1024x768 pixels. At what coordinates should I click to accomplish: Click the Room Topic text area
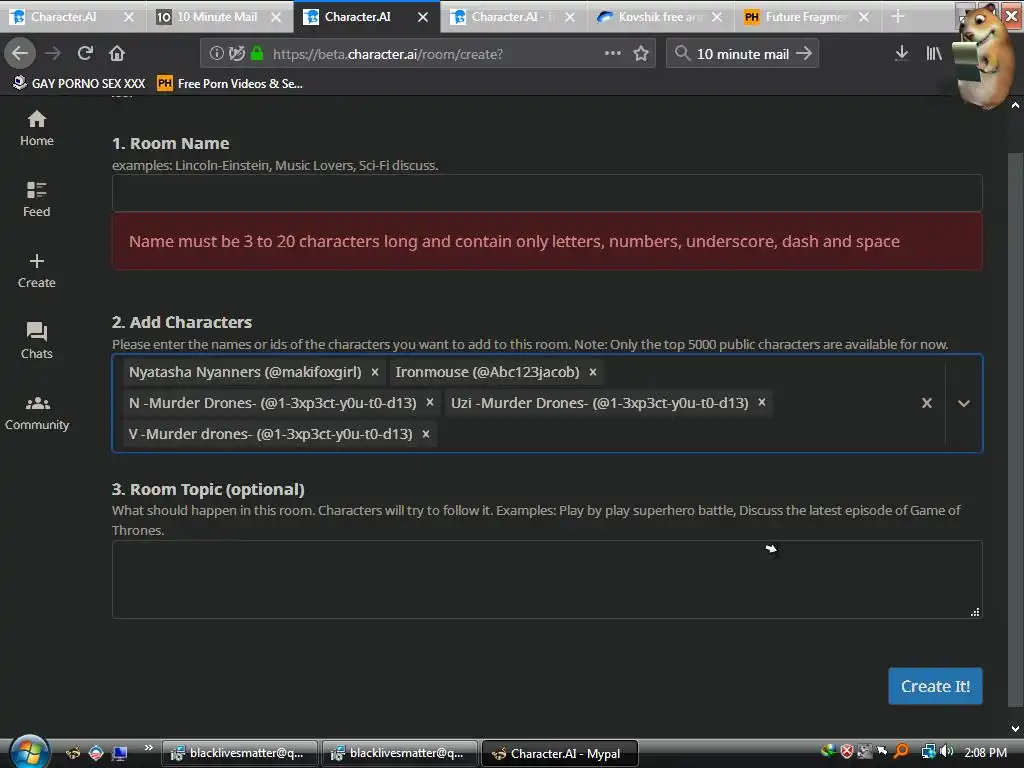coord(547,579)
